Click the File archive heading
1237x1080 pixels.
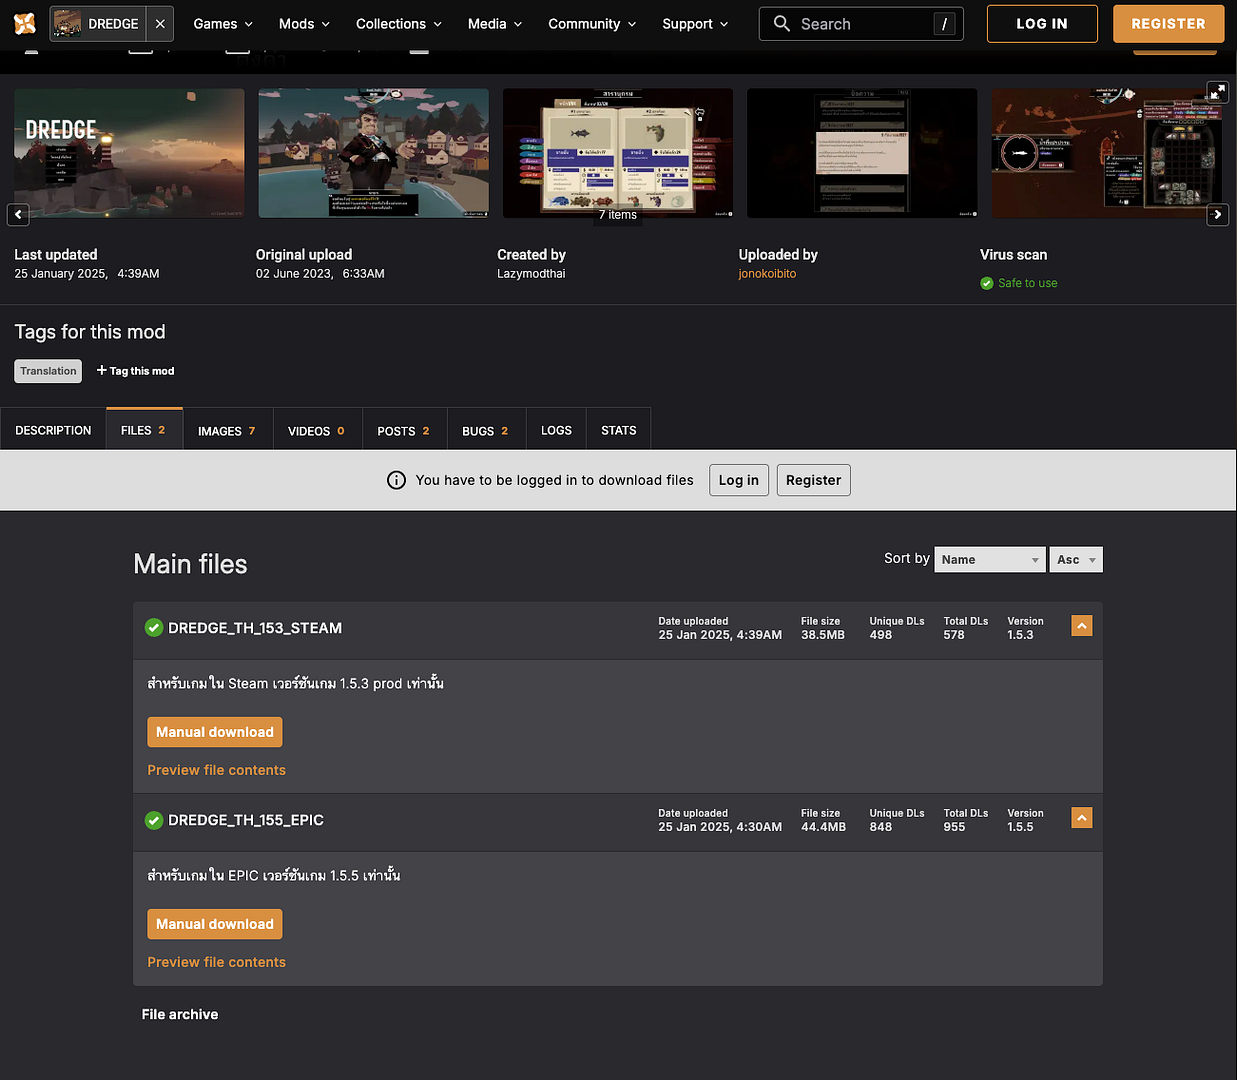(180, 1014)
